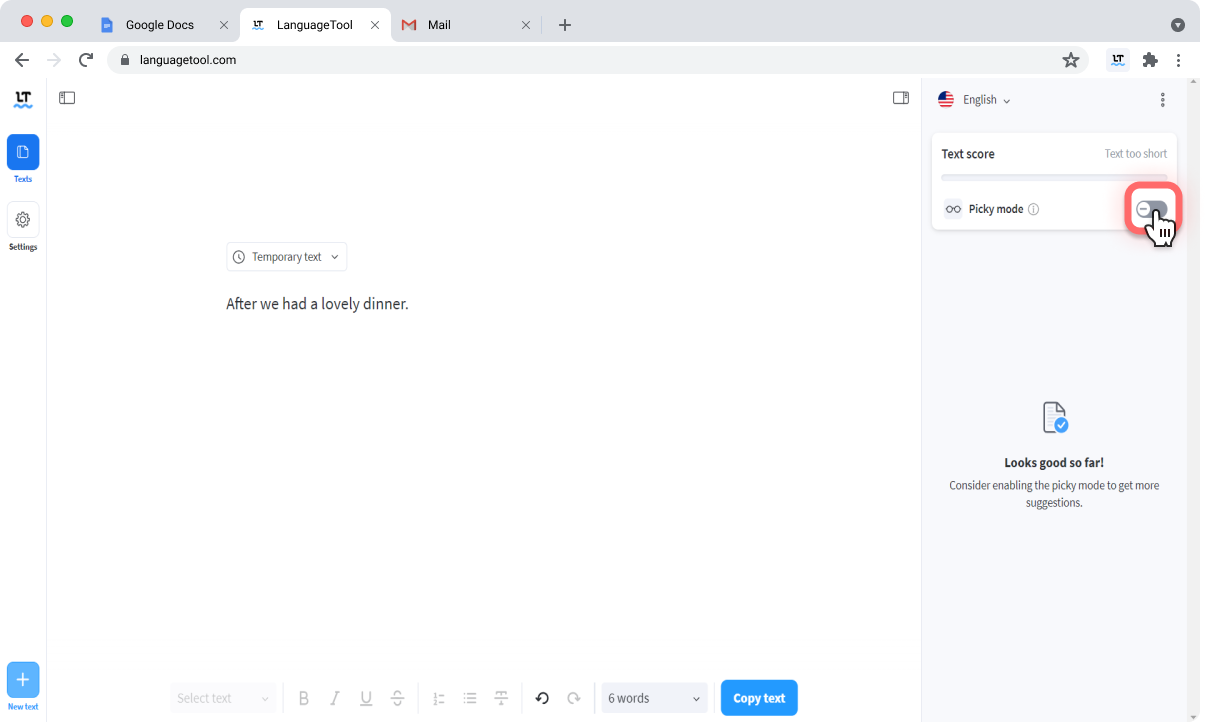Click the Text score bar

coord(1054,178)
